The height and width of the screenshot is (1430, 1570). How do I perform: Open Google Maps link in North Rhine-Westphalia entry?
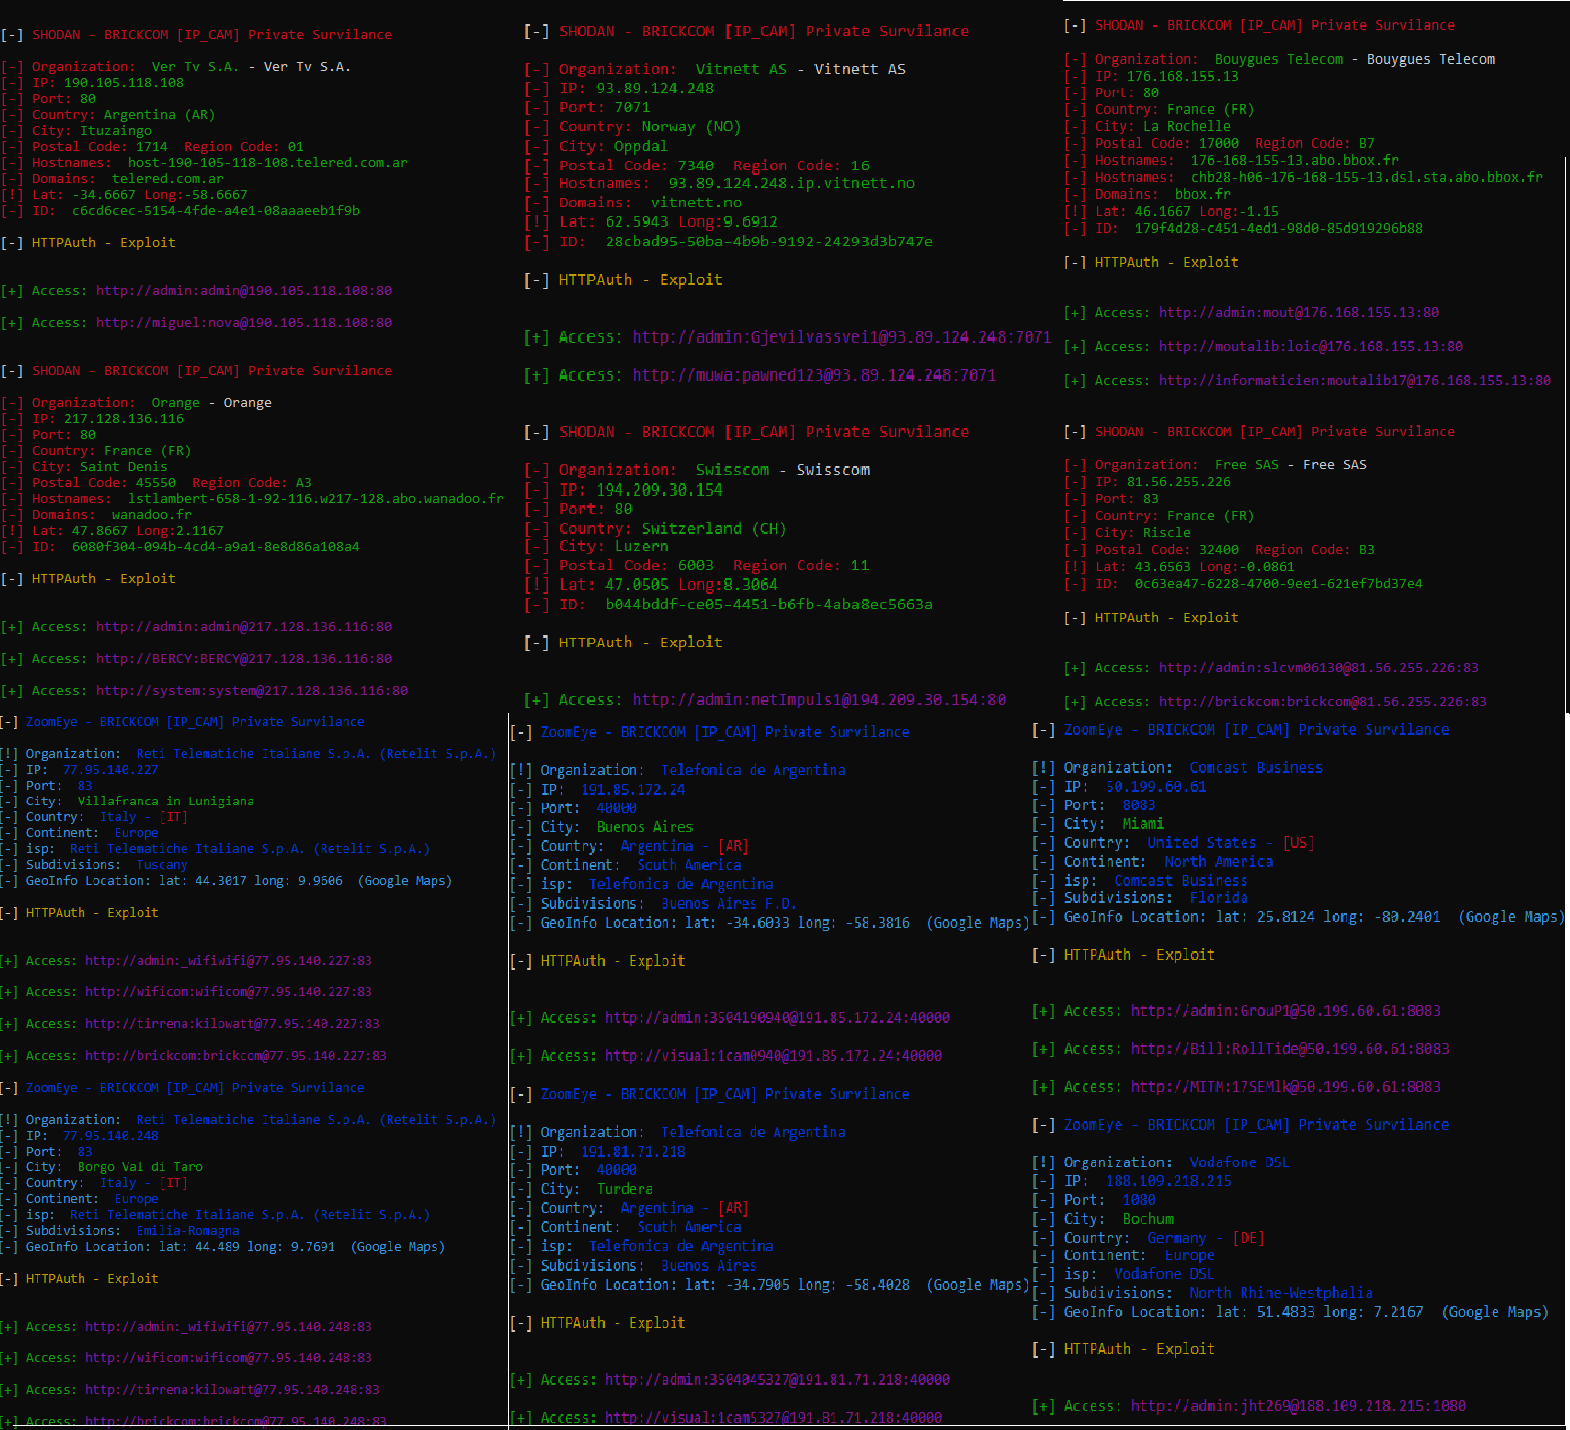point(1495,1312)
